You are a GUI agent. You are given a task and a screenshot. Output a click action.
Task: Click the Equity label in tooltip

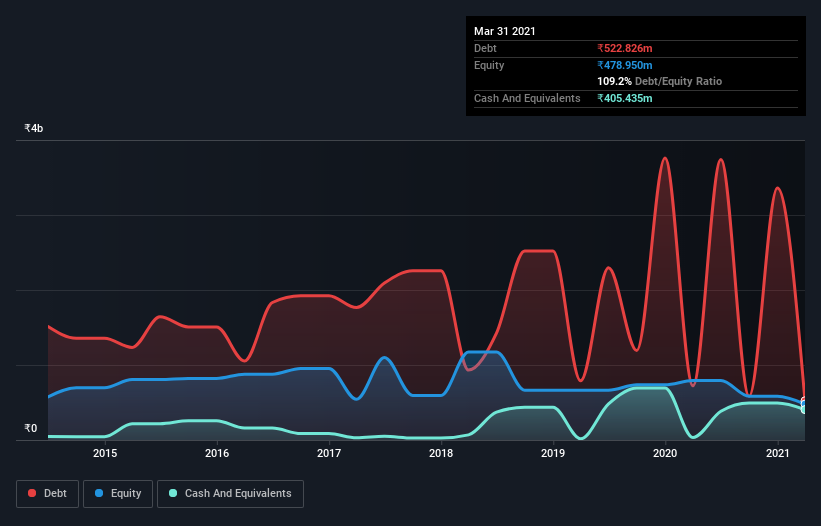[x=489, y=65]
